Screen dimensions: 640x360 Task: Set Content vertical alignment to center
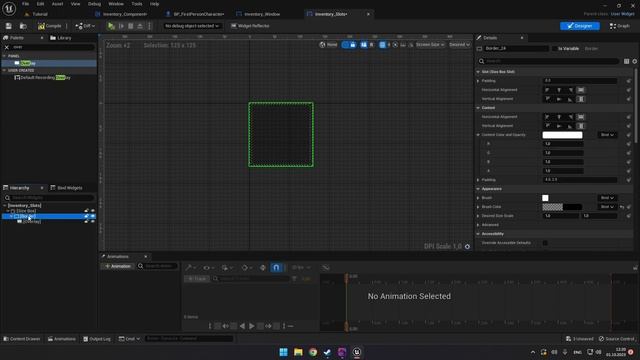tap(559, 126)
